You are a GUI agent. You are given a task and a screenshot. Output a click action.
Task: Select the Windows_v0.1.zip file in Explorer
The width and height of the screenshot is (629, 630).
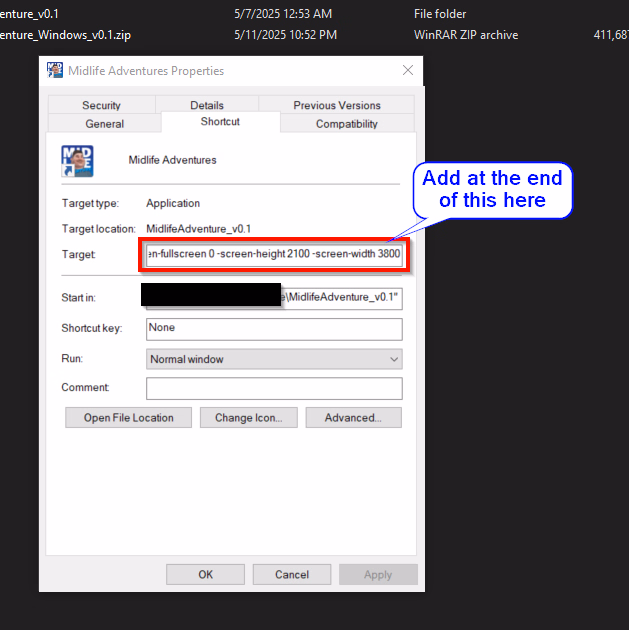click(65, 35)
